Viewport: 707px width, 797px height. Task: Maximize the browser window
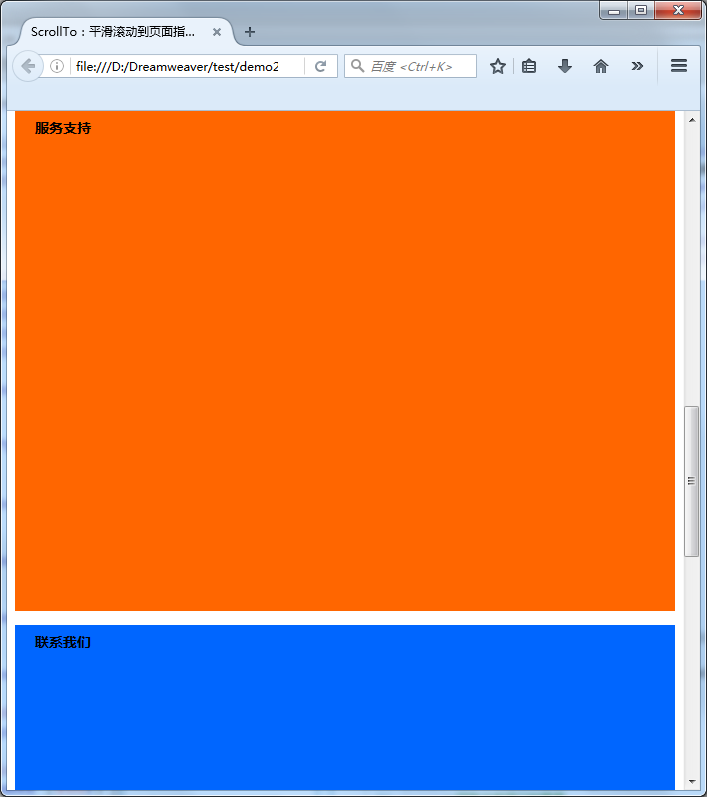pyautogui.click(x=641, y=10)
